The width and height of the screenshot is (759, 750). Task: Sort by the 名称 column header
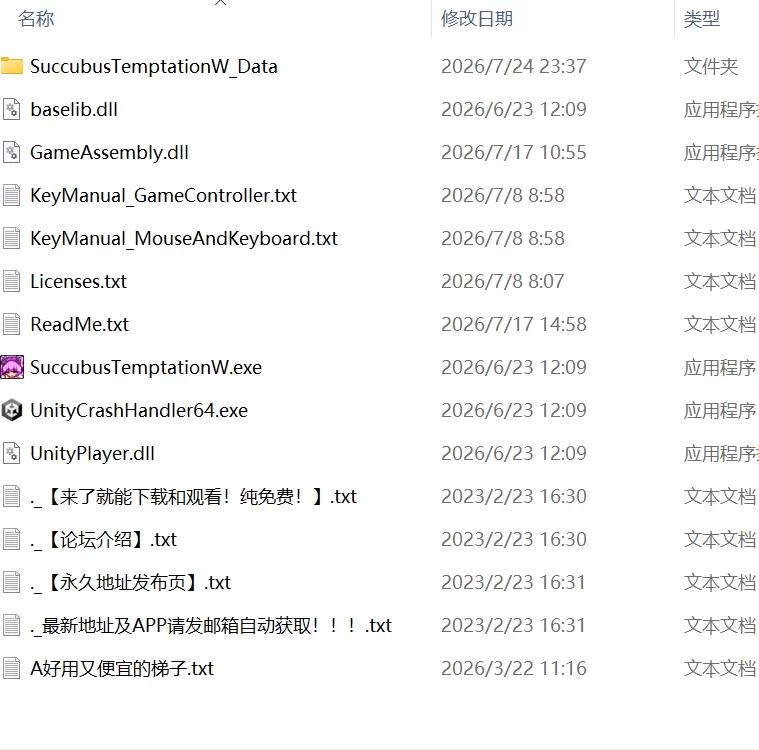[x=36, y=19]
